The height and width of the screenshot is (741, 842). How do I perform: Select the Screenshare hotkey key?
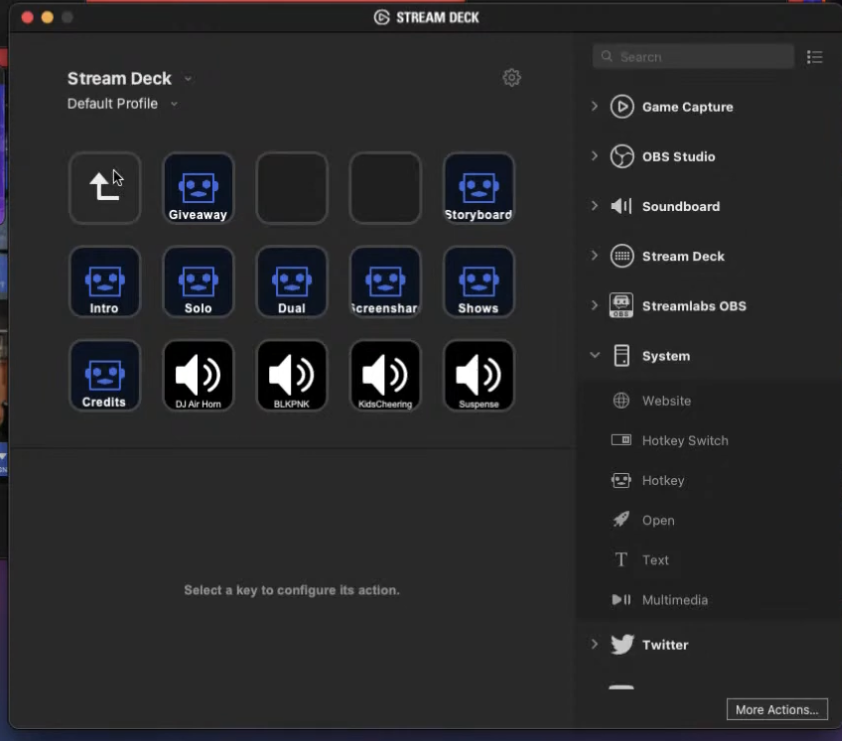coord(385,281)
